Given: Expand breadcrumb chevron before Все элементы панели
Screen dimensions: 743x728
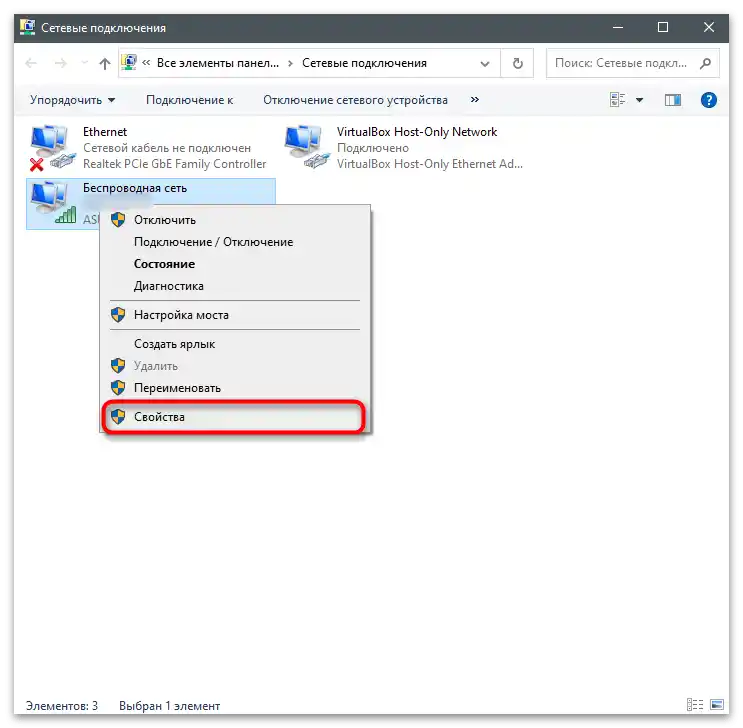Looking at the screenshot, I should [x=146, y=63].
